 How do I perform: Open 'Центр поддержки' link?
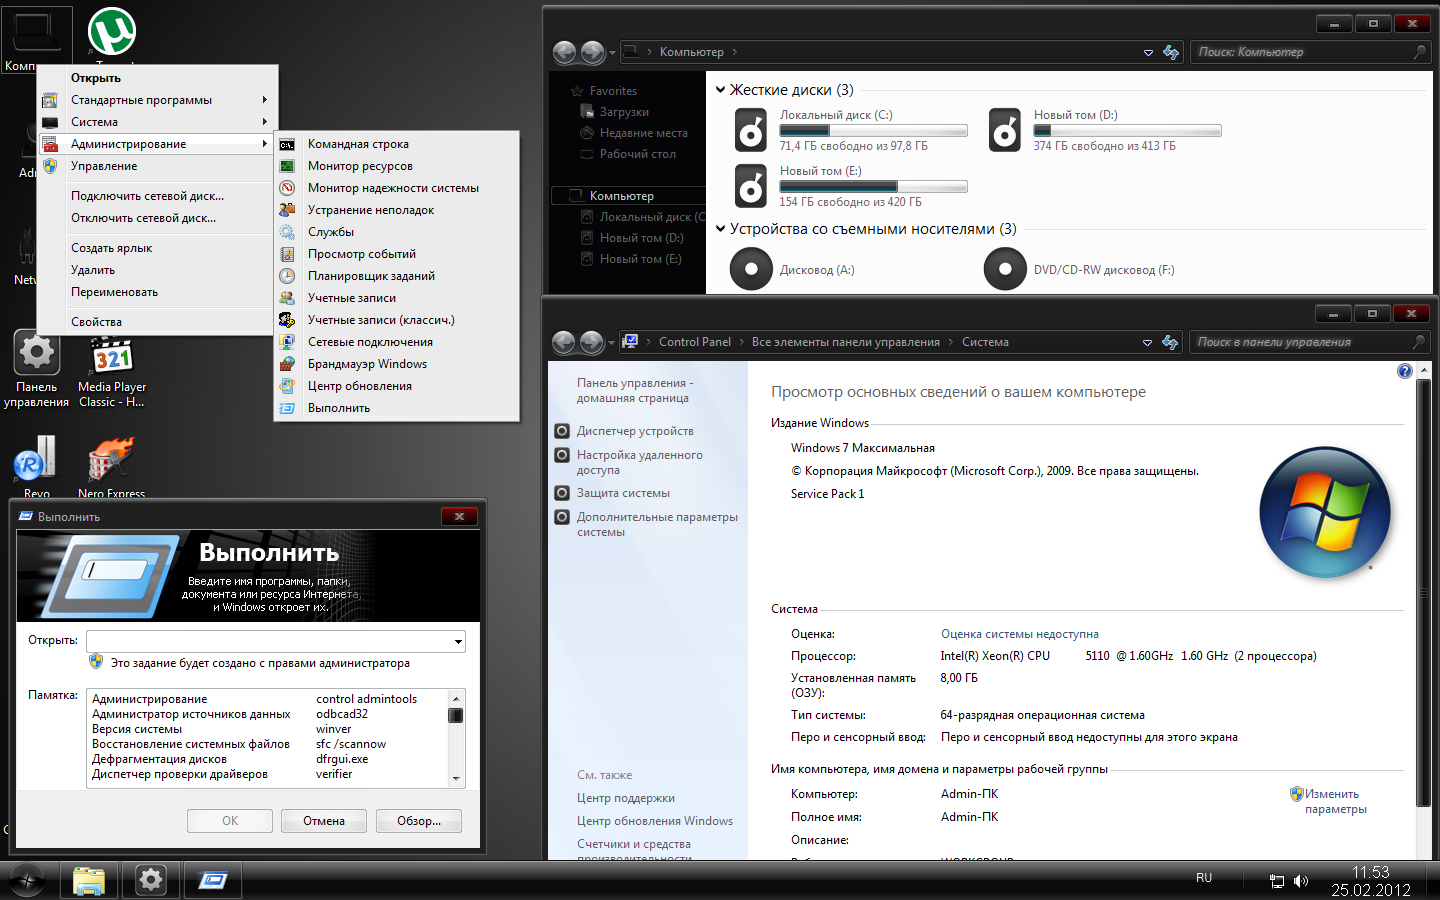626,798
